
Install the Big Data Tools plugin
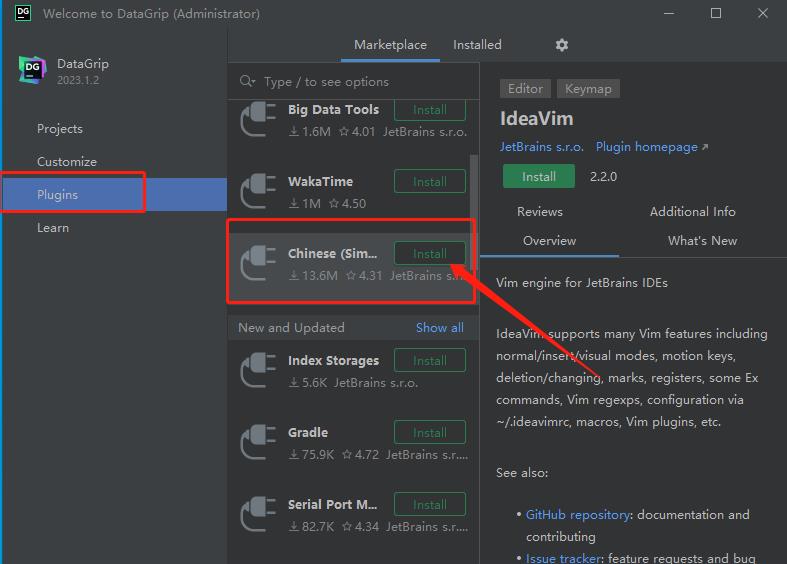430,110
